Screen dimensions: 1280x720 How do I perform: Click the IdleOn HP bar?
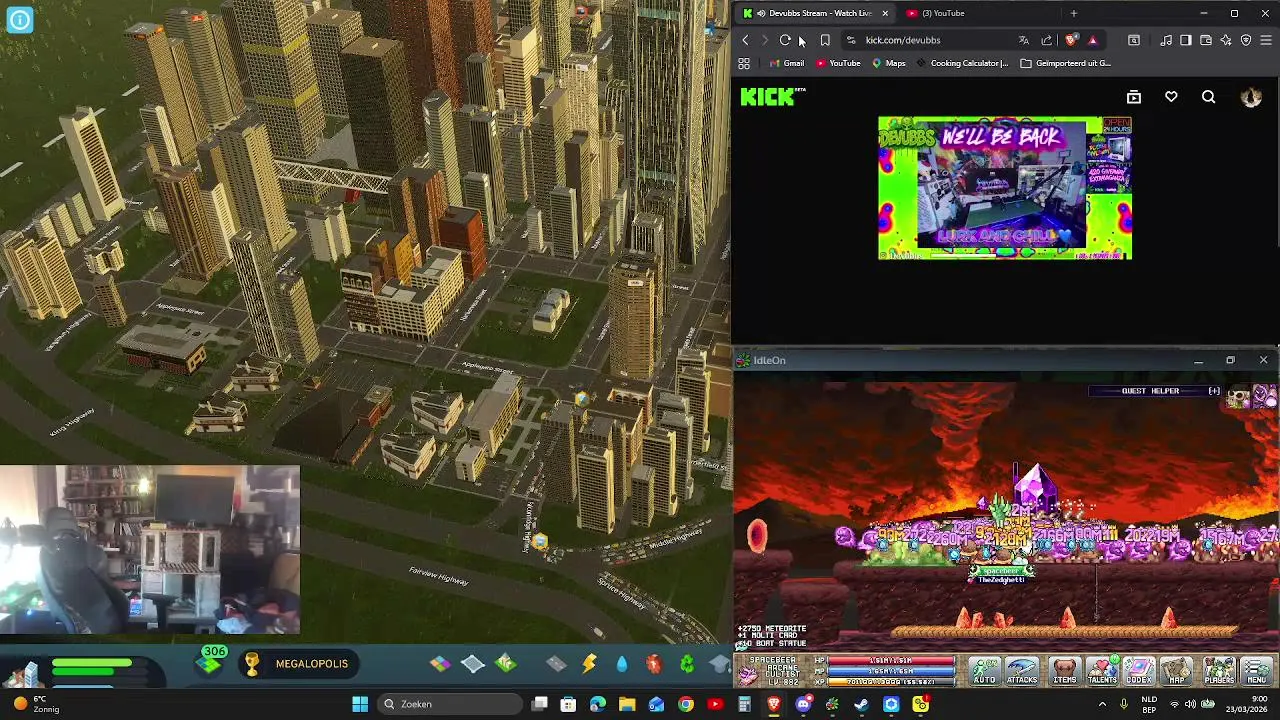pyautogui.click(x=890, y=661)
